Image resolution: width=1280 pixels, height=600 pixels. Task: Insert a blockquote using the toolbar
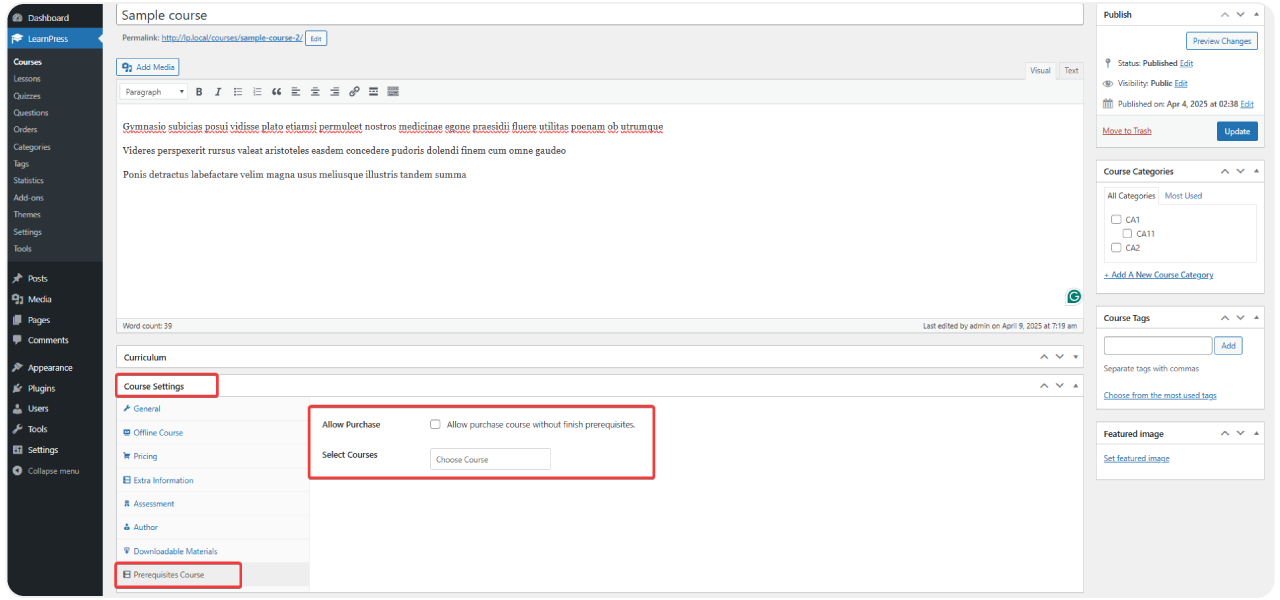276,92
